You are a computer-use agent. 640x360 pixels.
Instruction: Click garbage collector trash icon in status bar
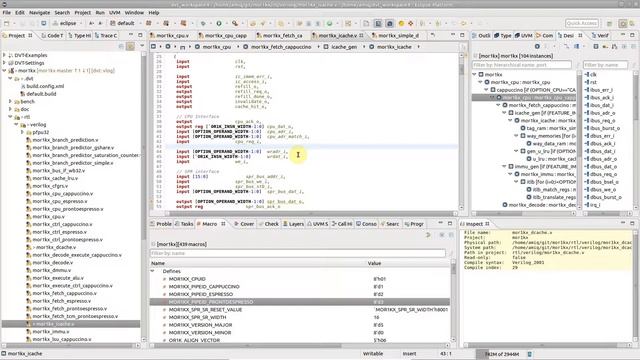[x=529, y=354]
